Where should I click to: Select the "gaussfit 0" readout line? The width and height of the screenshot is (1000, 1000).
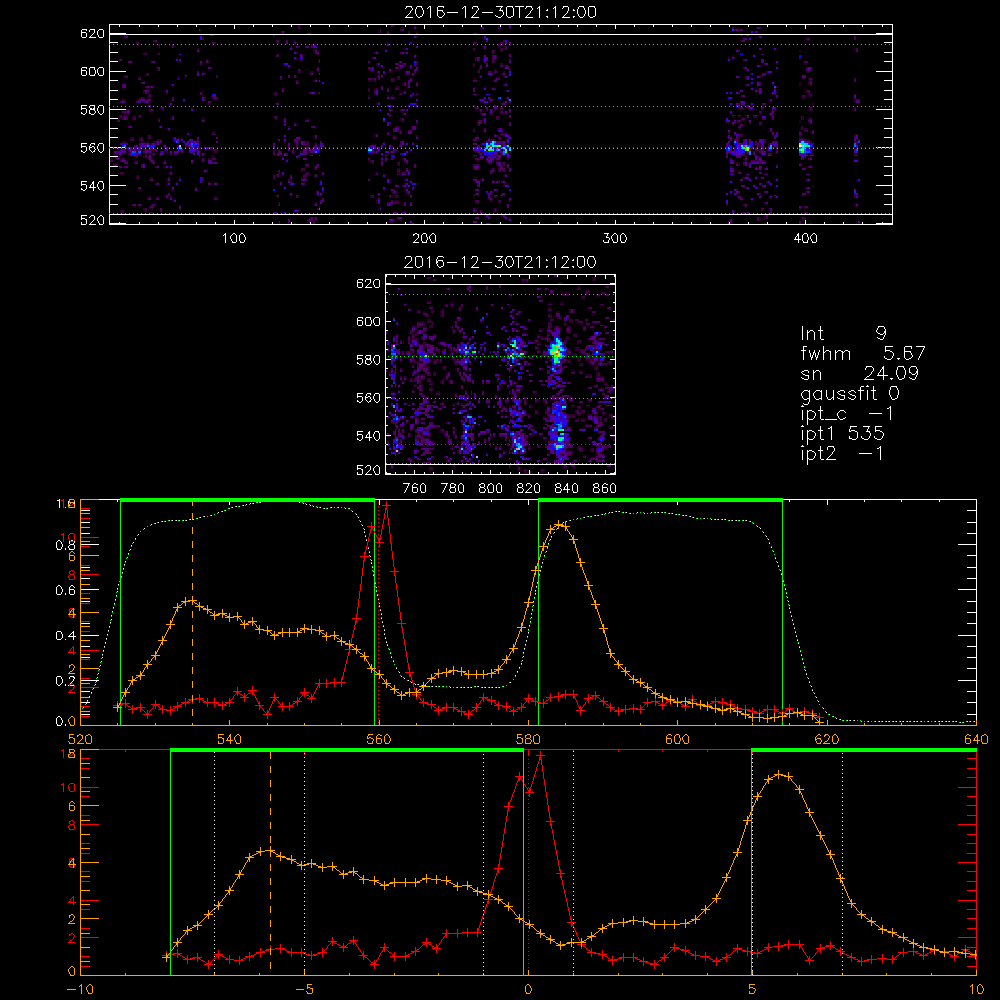tap(849, 393)
